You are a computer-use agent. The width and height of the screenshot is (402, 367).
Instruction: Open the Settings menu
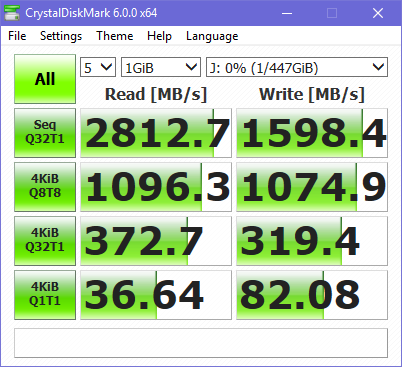click(61, 36)
